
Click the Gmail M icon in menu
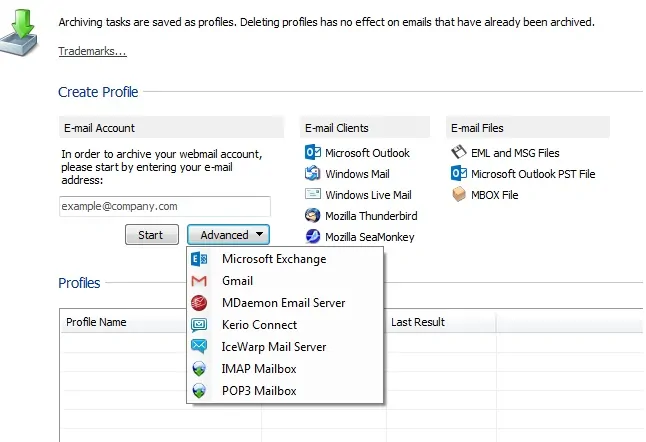point(199,281)
